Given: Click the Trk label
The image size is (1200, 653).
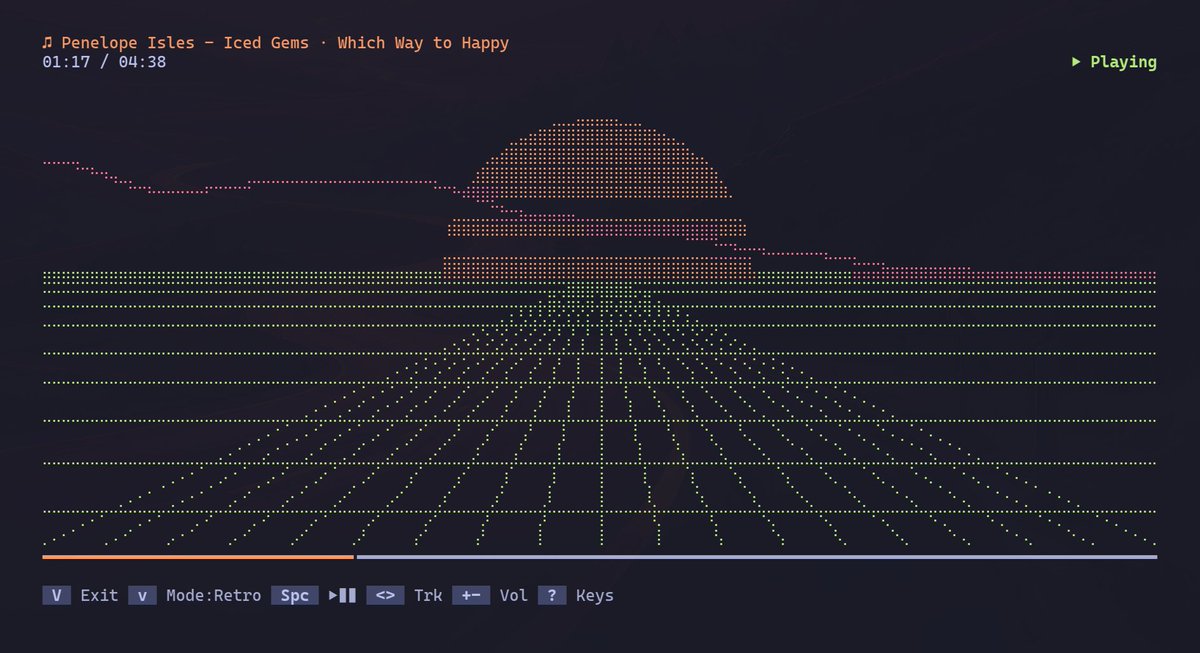Looking at the screenshot, I should 428,596.
